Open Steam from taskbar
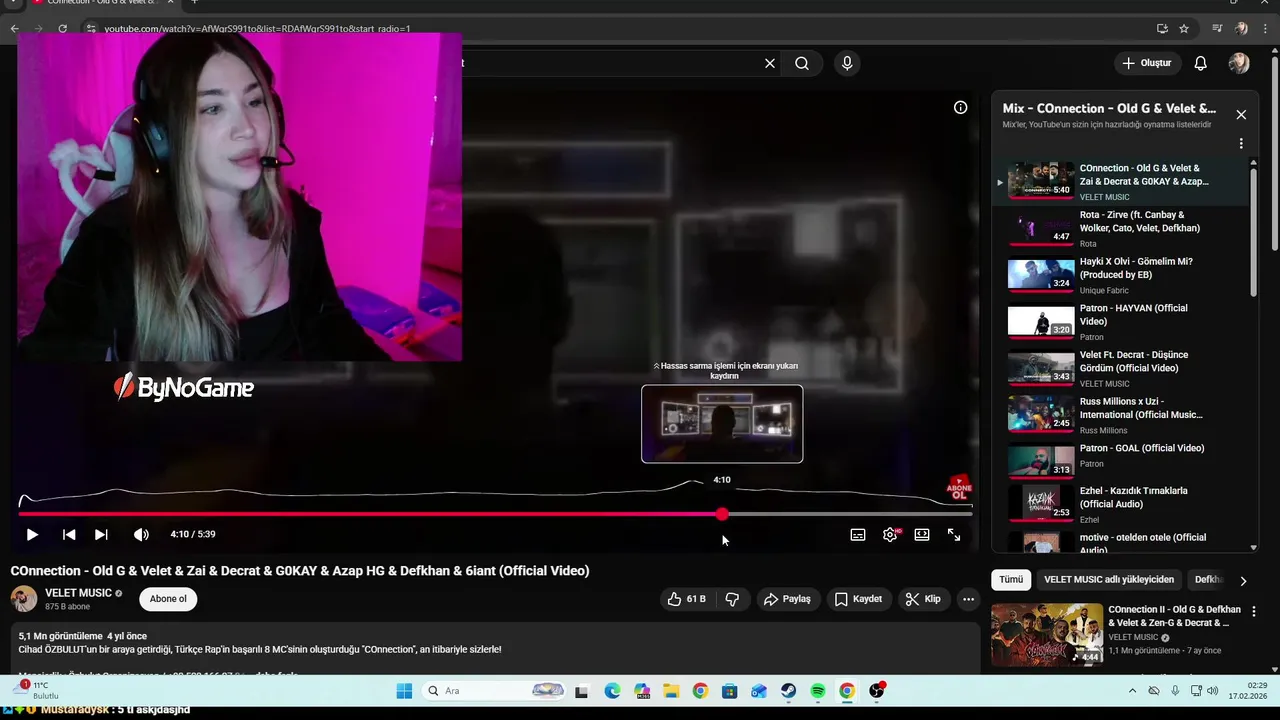 point(789,691)
